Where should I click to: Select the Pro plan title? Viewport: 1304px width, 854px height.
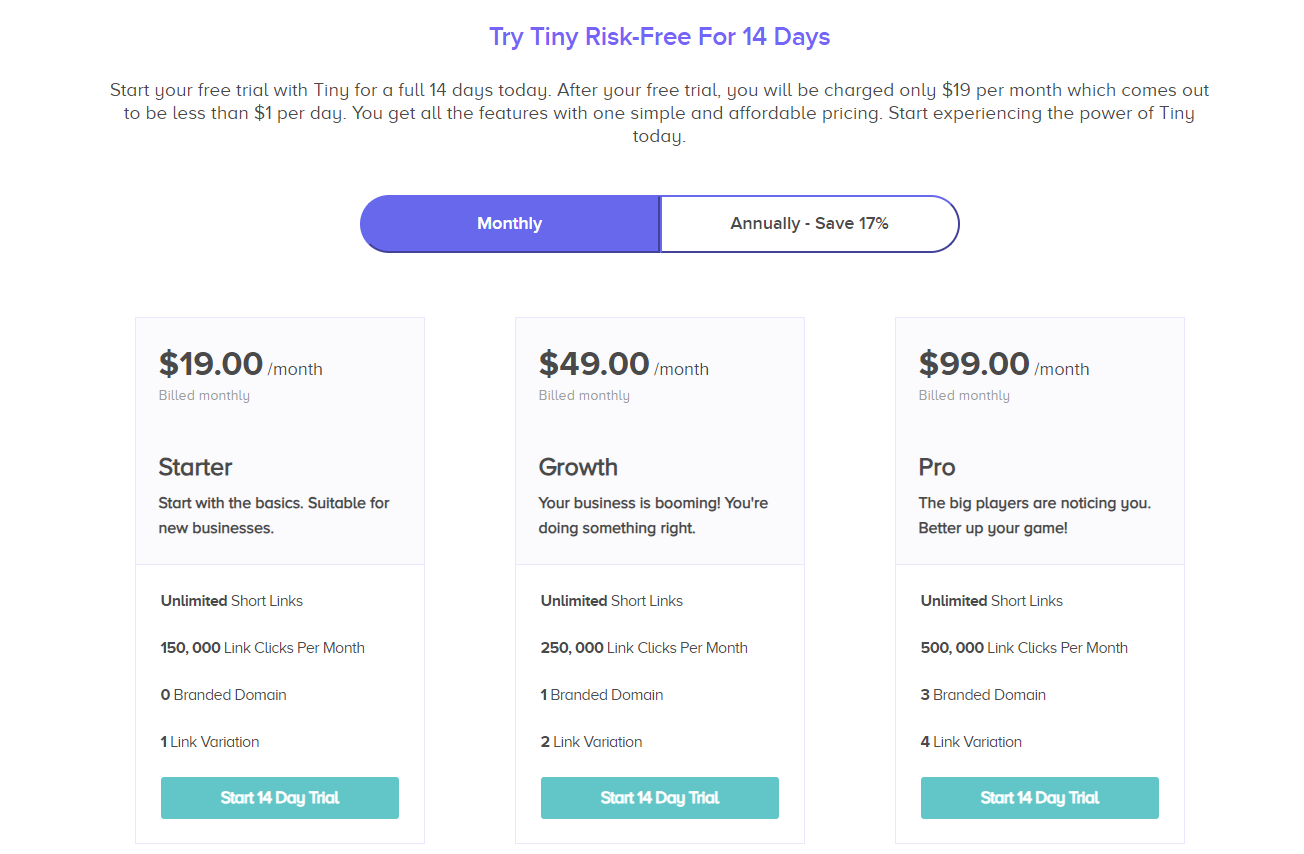pos(937,467)
